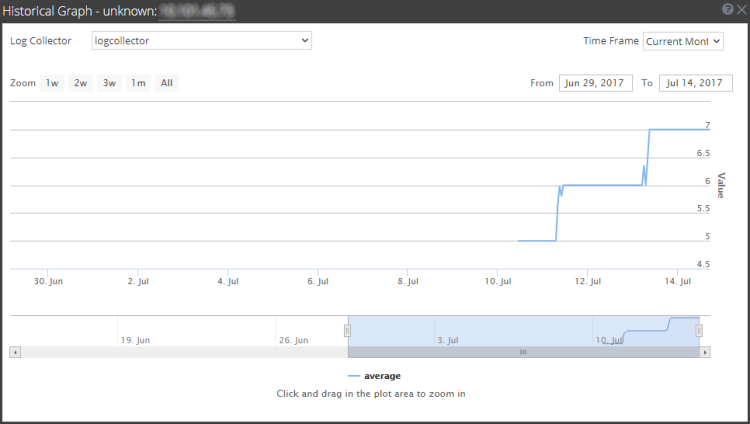Click the From date field

596,83
